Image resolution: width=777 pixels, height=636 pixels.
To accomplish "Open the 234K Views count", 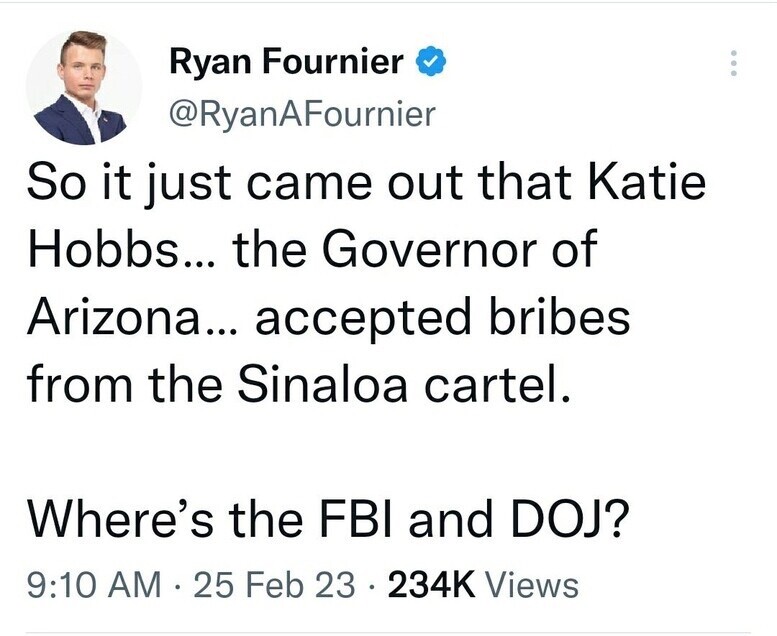I will (x=483, y=585).
